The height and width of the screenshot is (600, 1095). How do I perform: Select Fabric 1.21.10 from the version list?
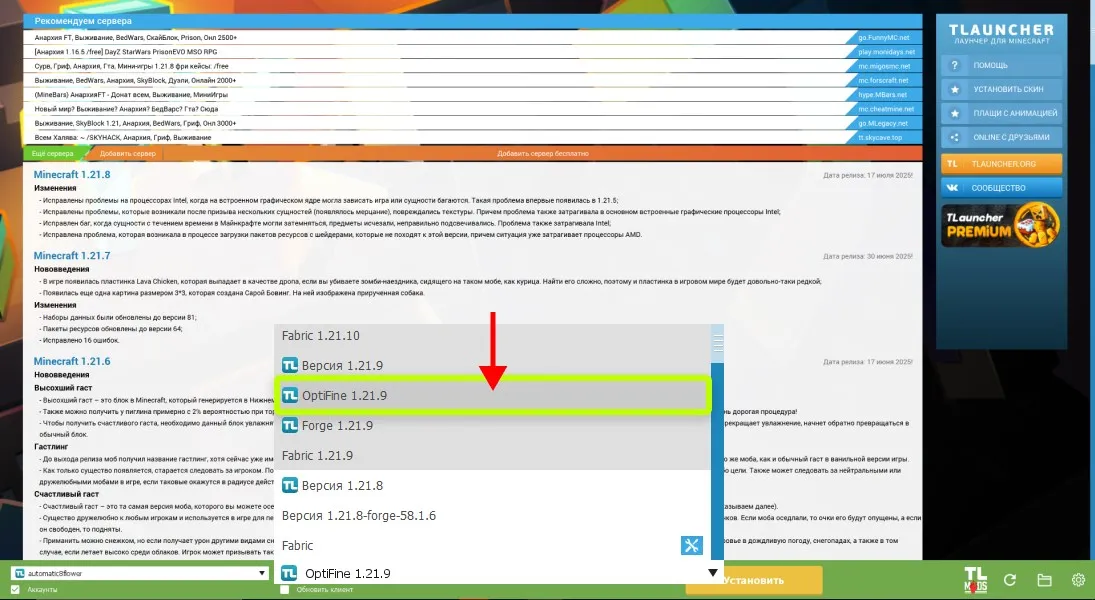[492, 335]
